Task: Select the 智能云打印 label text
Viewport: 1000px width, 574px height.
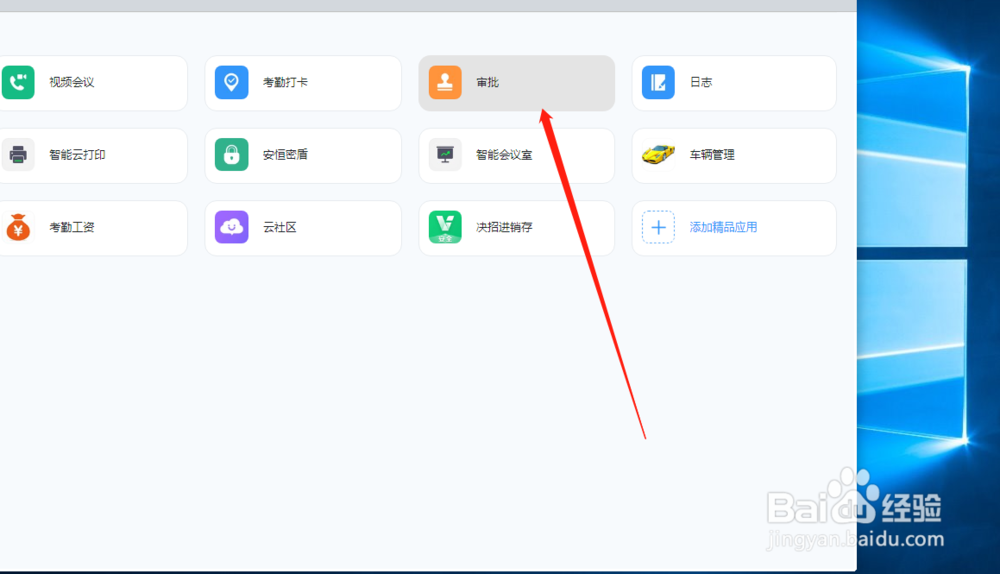Action: point(77,154)
